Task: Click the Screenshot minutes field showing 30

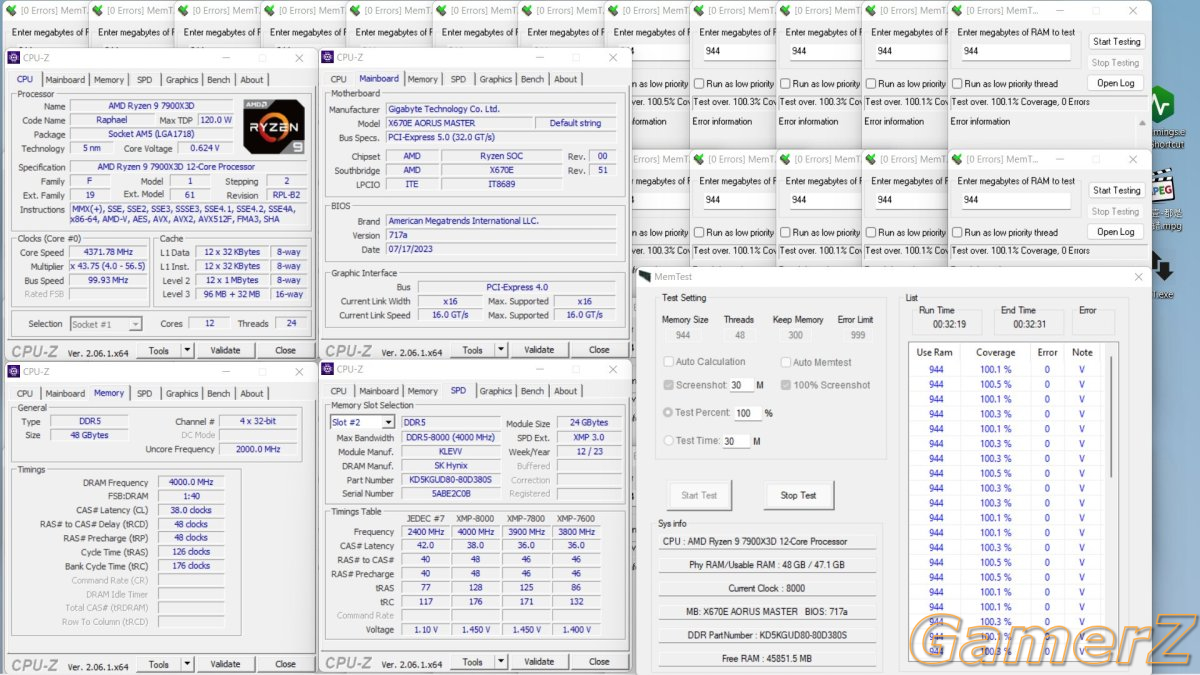Action: (740, 385)
